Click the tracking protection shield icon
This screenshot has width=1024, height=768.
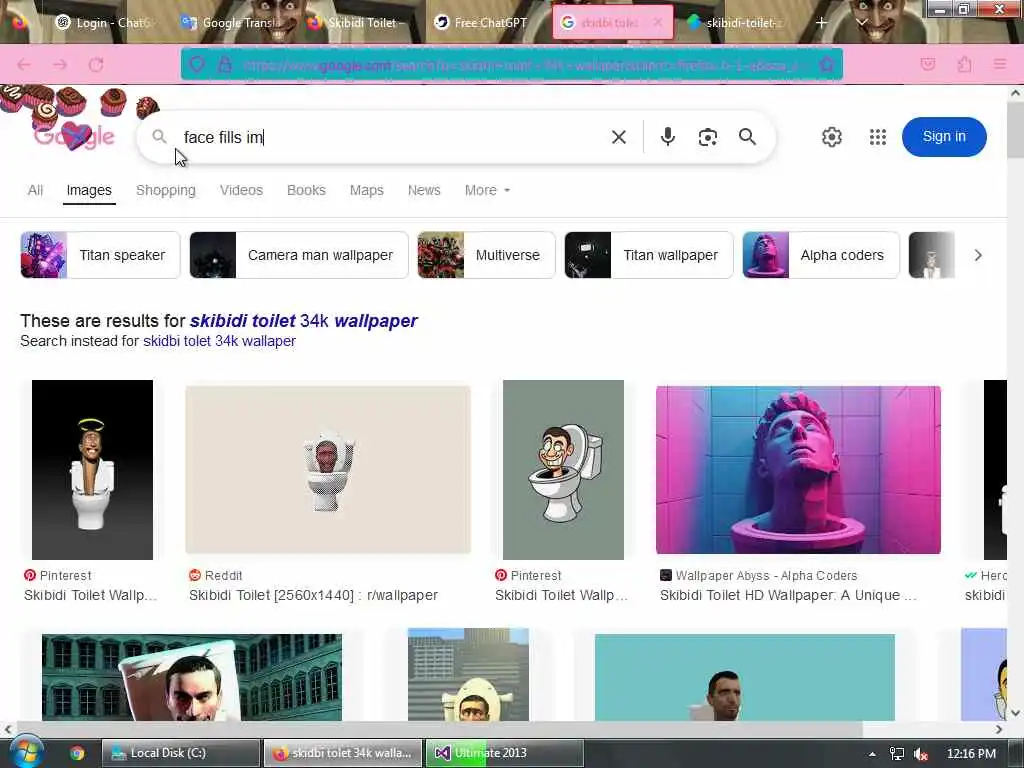coord(197,64)
